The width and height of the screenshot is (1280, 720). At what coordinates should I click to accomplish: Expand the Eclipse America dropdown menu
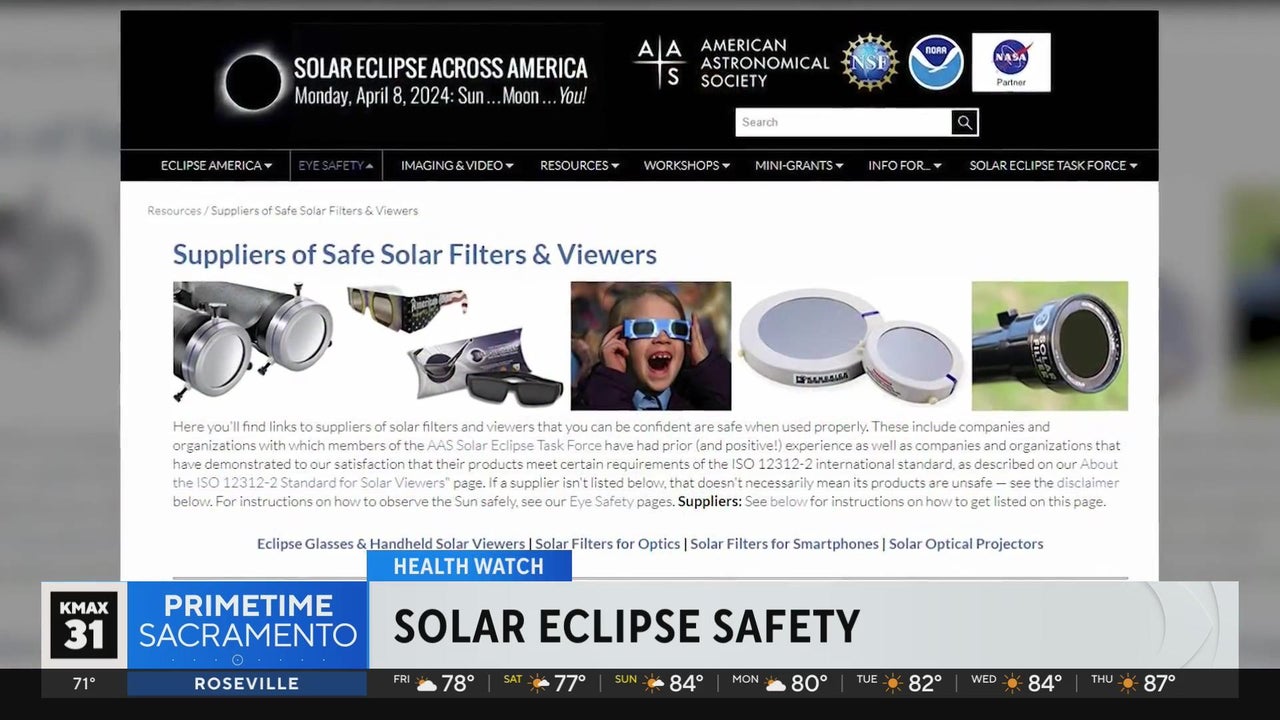tap(216, 166)
